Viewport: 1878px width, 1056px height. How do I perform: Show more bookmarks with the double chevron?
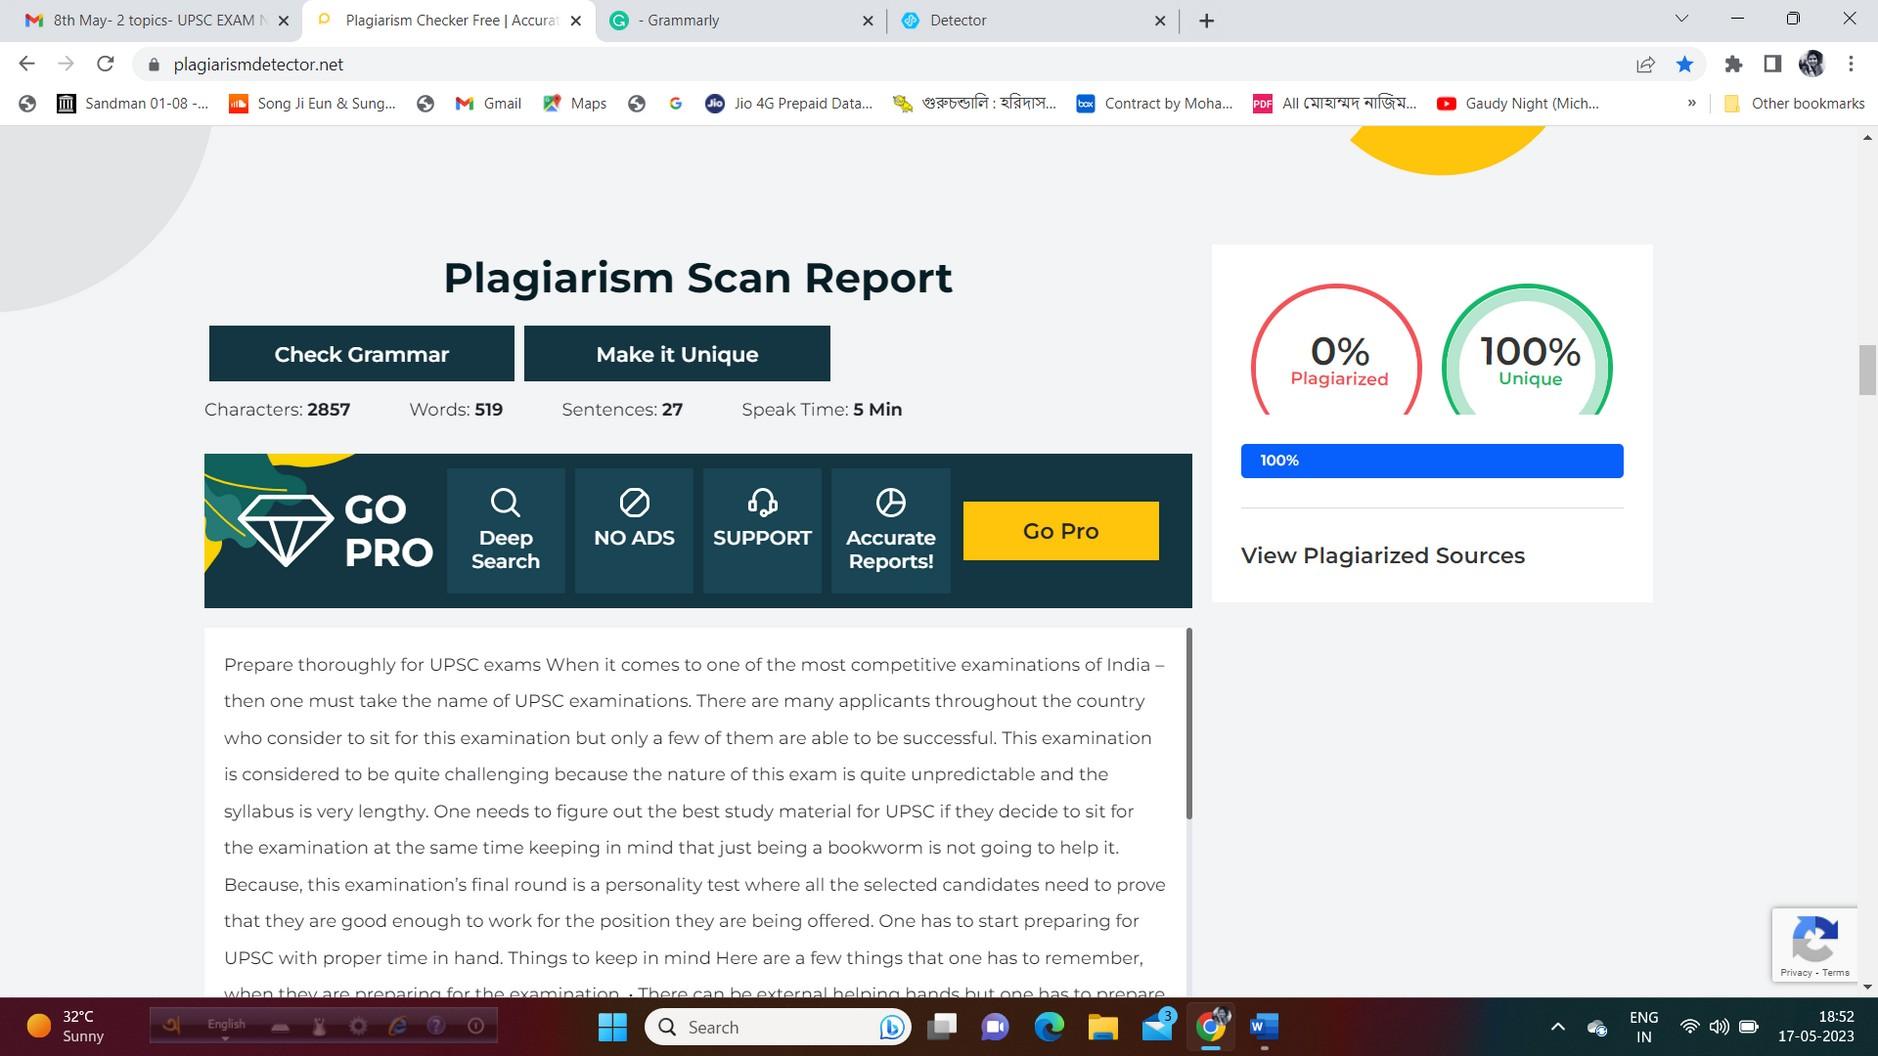[x=1692, y=103]
